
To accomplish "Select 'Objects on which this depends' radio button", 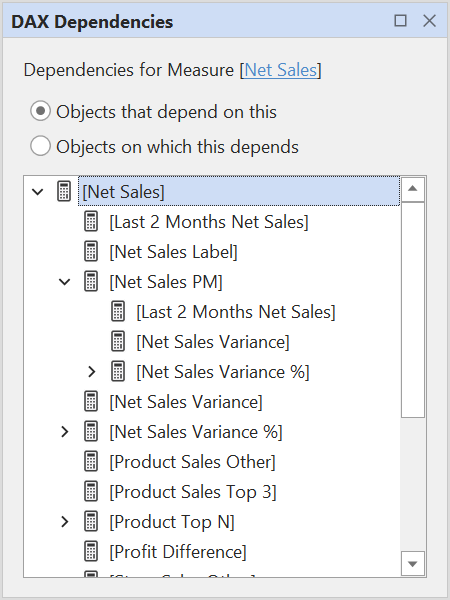I will tap(40, 146).
